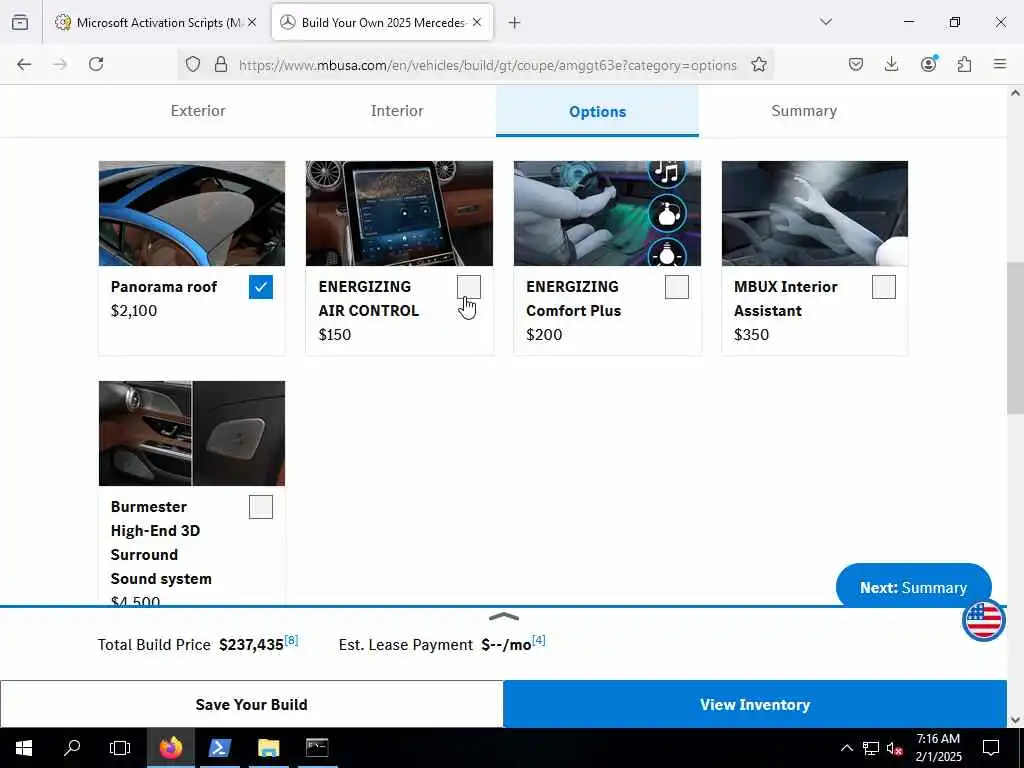Save page to Pocket
Screen dimensions: 1024x768
tap(856, 64)
